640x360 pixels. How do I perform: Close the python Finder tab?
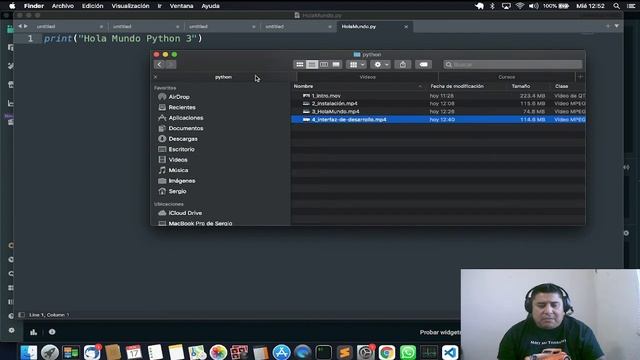pyautogui.click(x=156, y=77)
